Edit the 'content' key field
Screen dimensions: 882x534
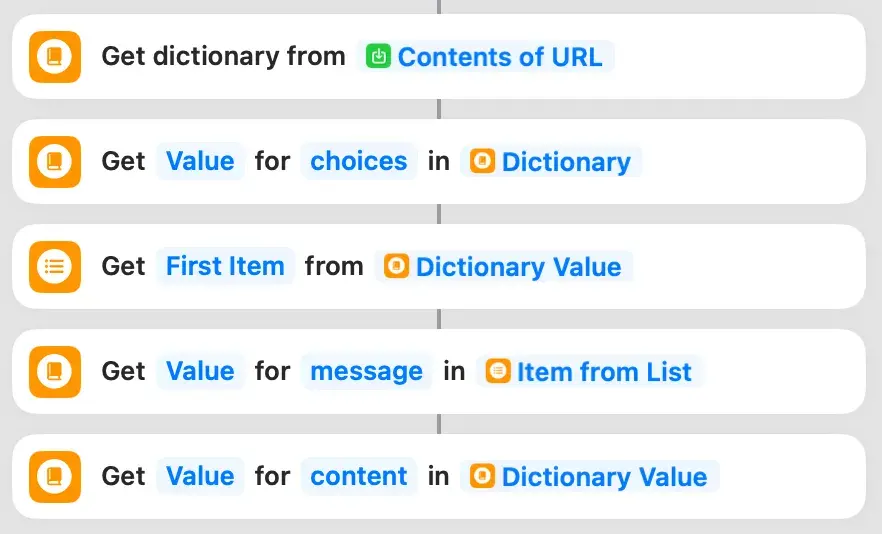coord(359,476)
